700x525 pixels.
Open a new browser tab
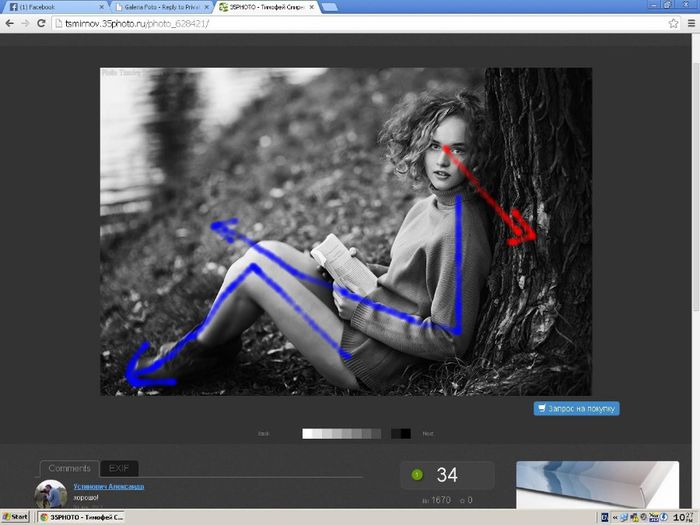pyautogui.click(x=329, y=7)
